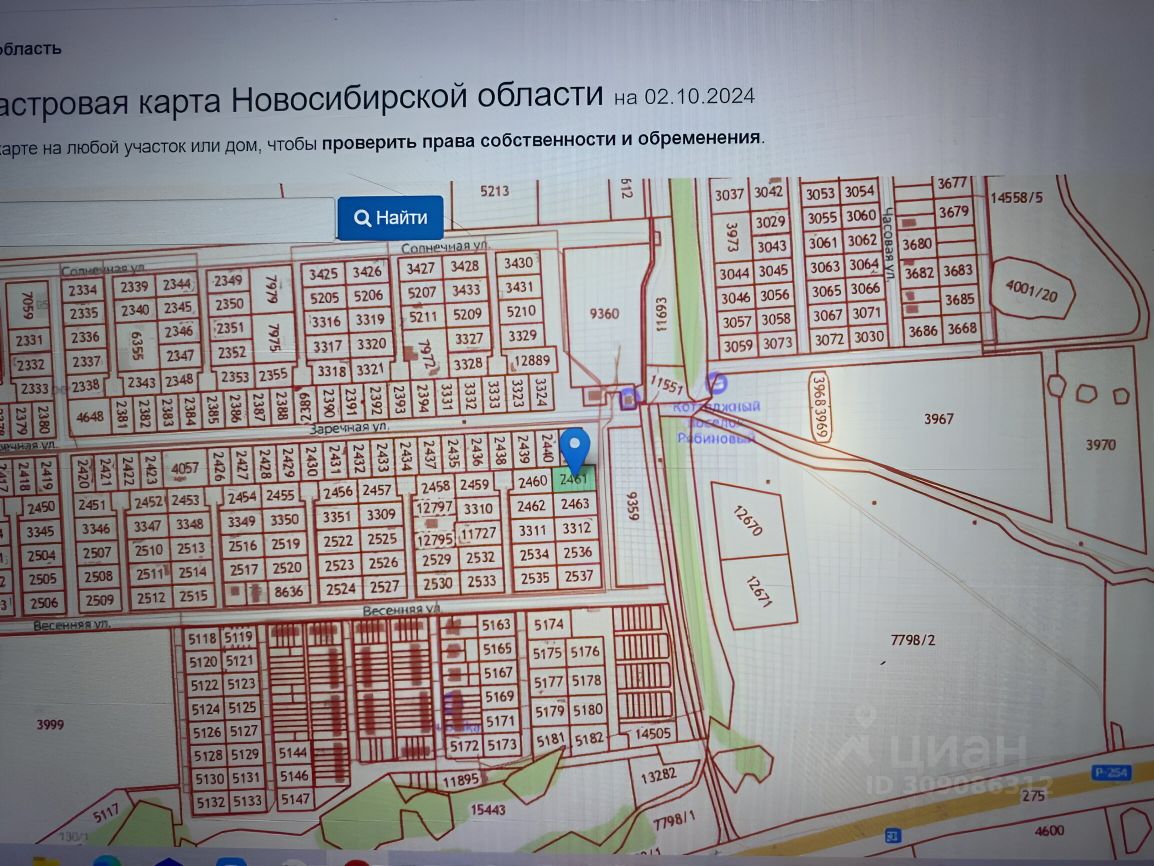This screenshot has width=1154, height=866.
Task: Select parcel 5163
Action: [496, 625]
